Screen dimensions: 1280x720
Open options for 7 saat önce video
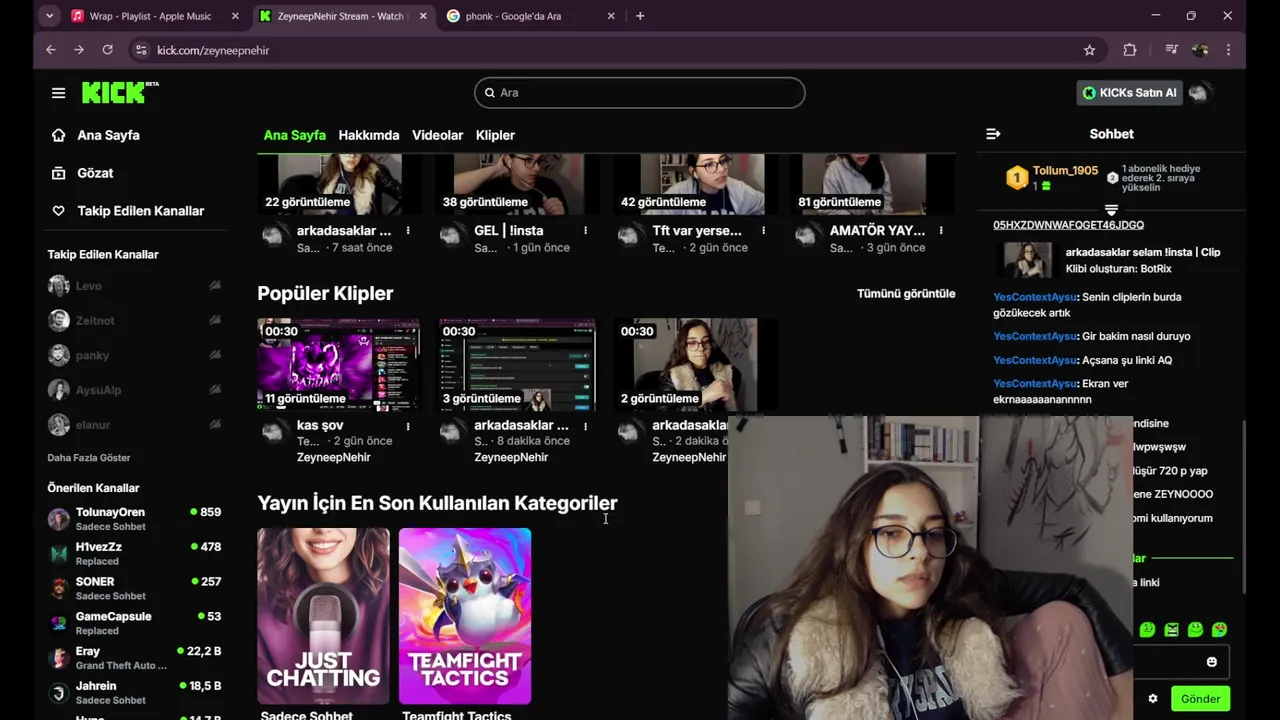(x=408, y=231)
